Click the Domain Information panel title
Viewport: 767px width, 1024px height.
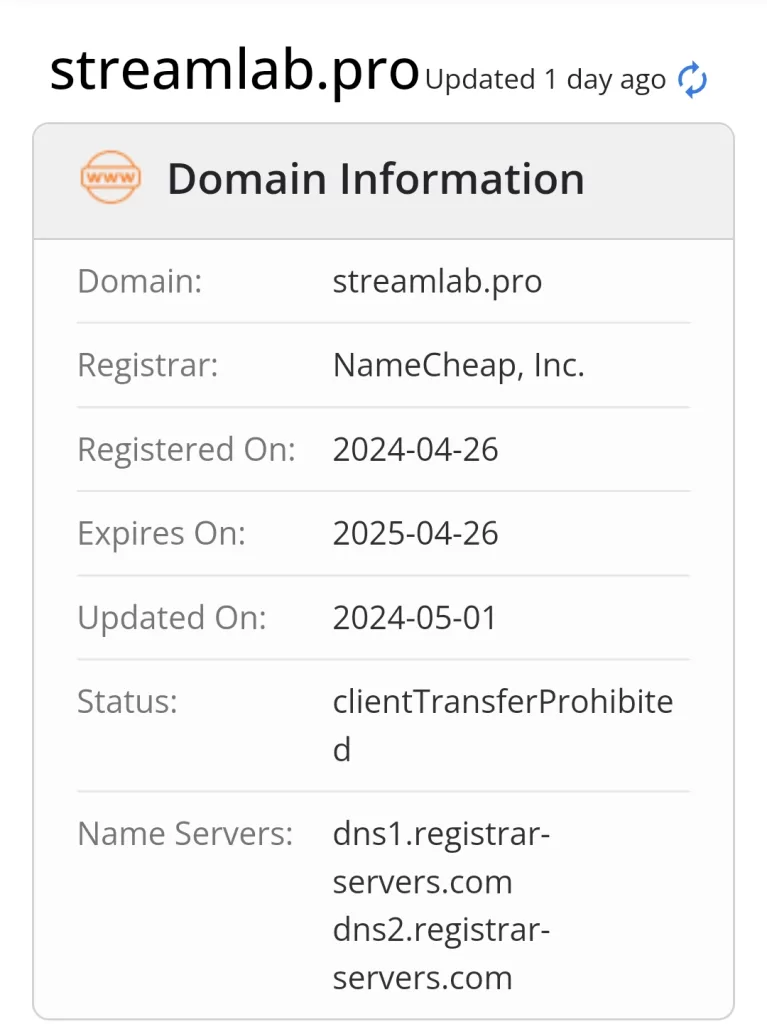click(x=375, y=179)
